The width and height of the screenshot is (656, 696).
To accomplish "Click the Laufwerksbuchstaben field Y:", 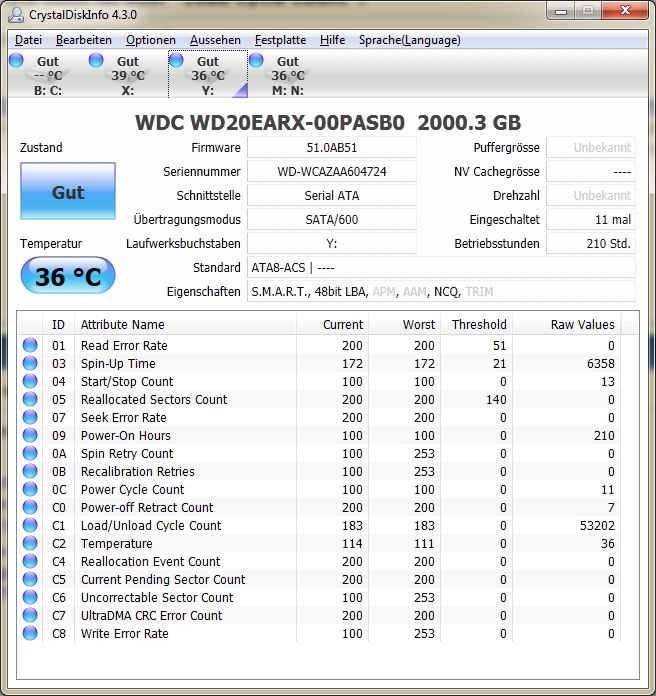I will pos(332,243).
